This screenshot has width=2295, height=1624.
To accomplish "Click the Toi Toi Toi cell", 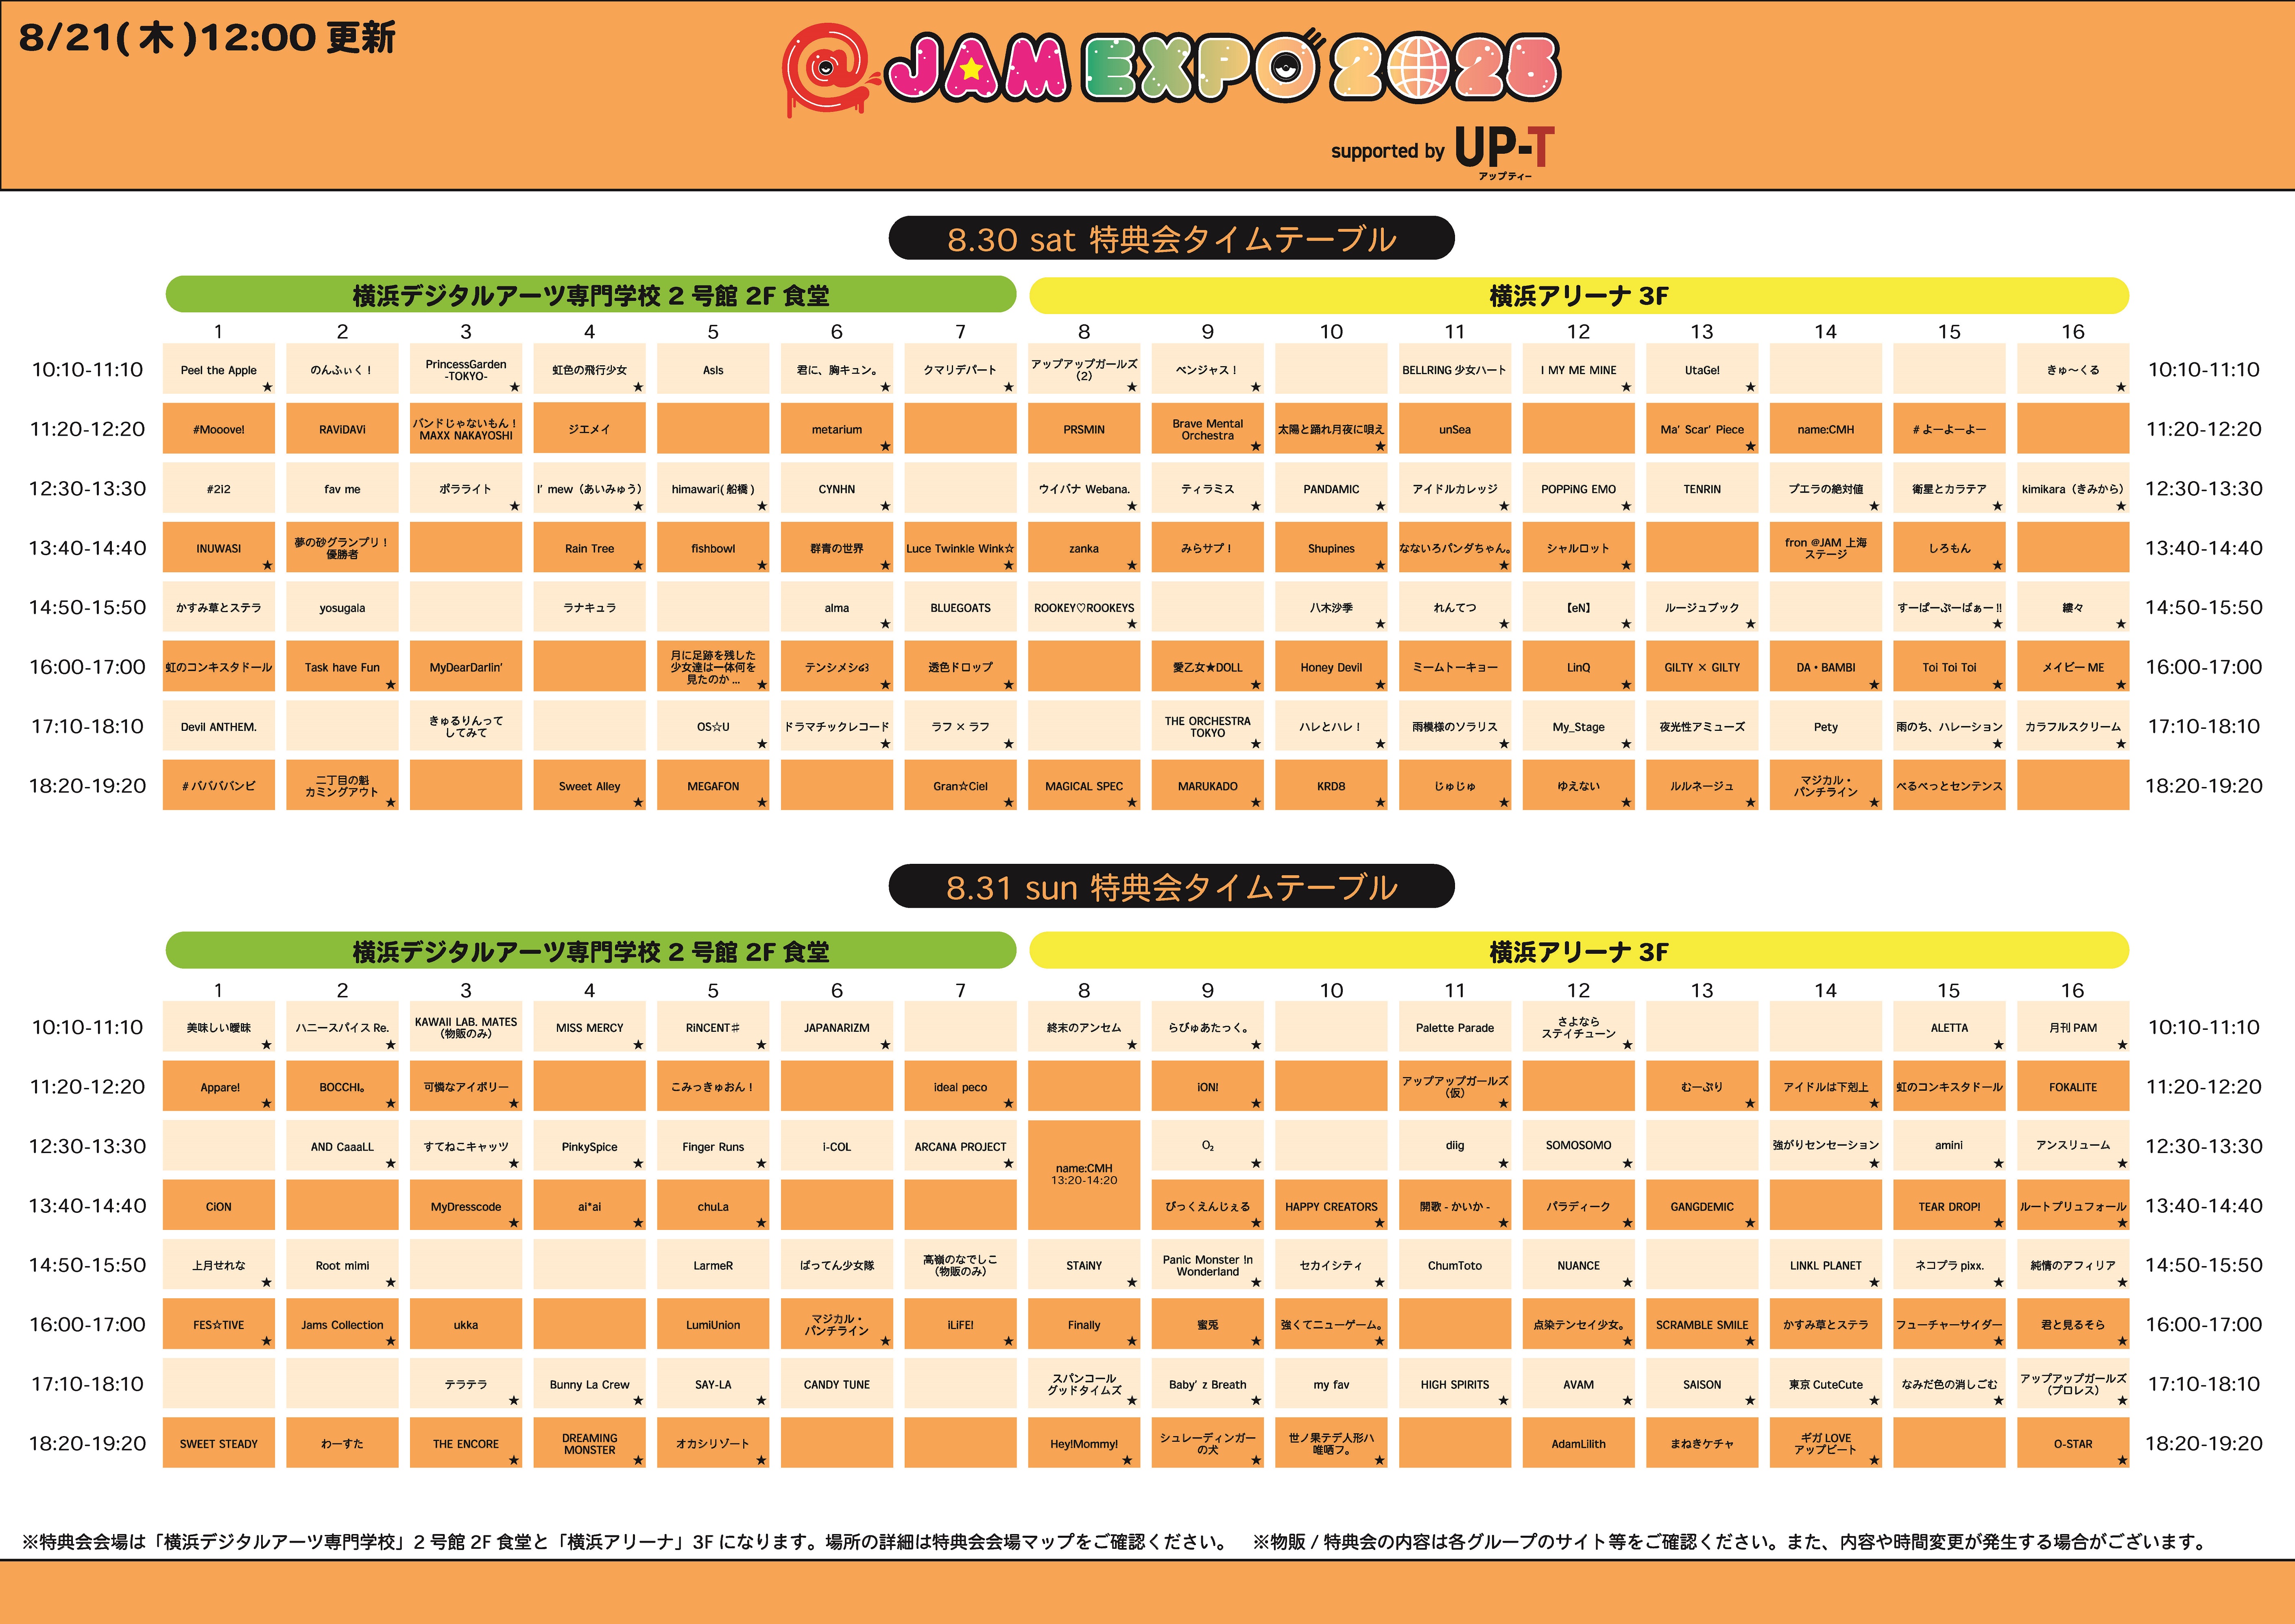I will 1949,667.
